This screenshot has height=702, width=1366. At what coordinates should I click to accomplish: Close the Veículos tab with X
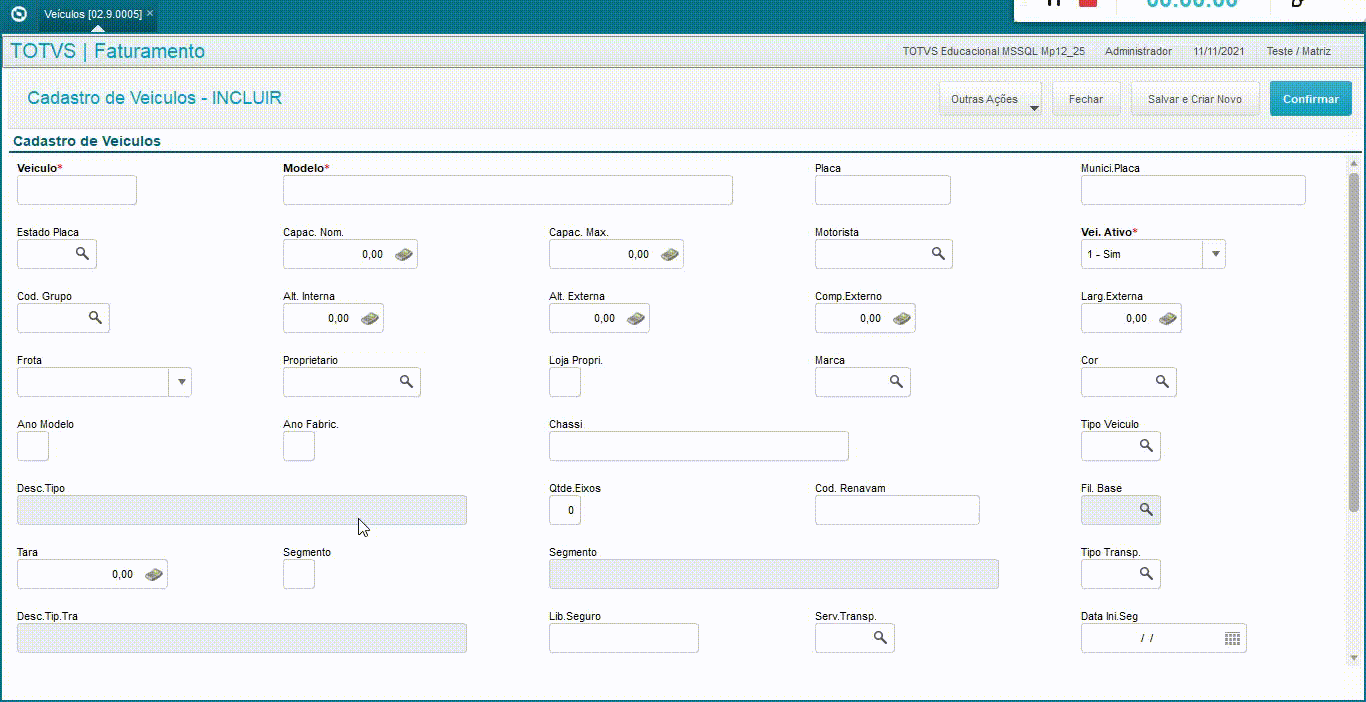click(x=150, y=14)
